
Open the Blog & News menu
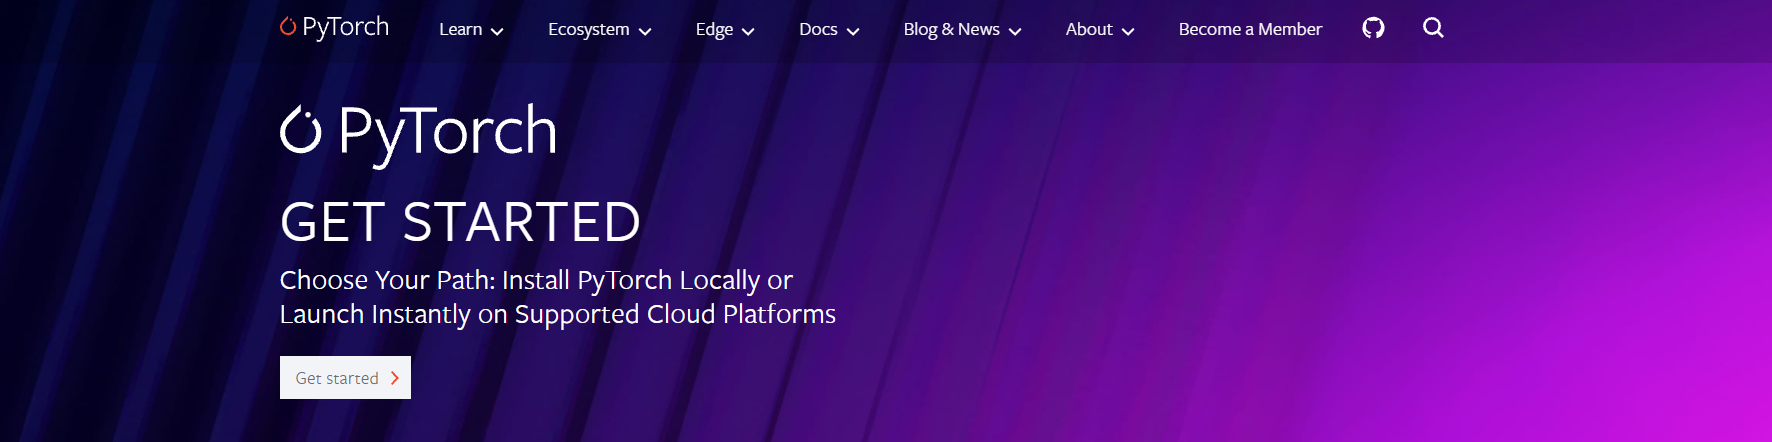[962, 30]
